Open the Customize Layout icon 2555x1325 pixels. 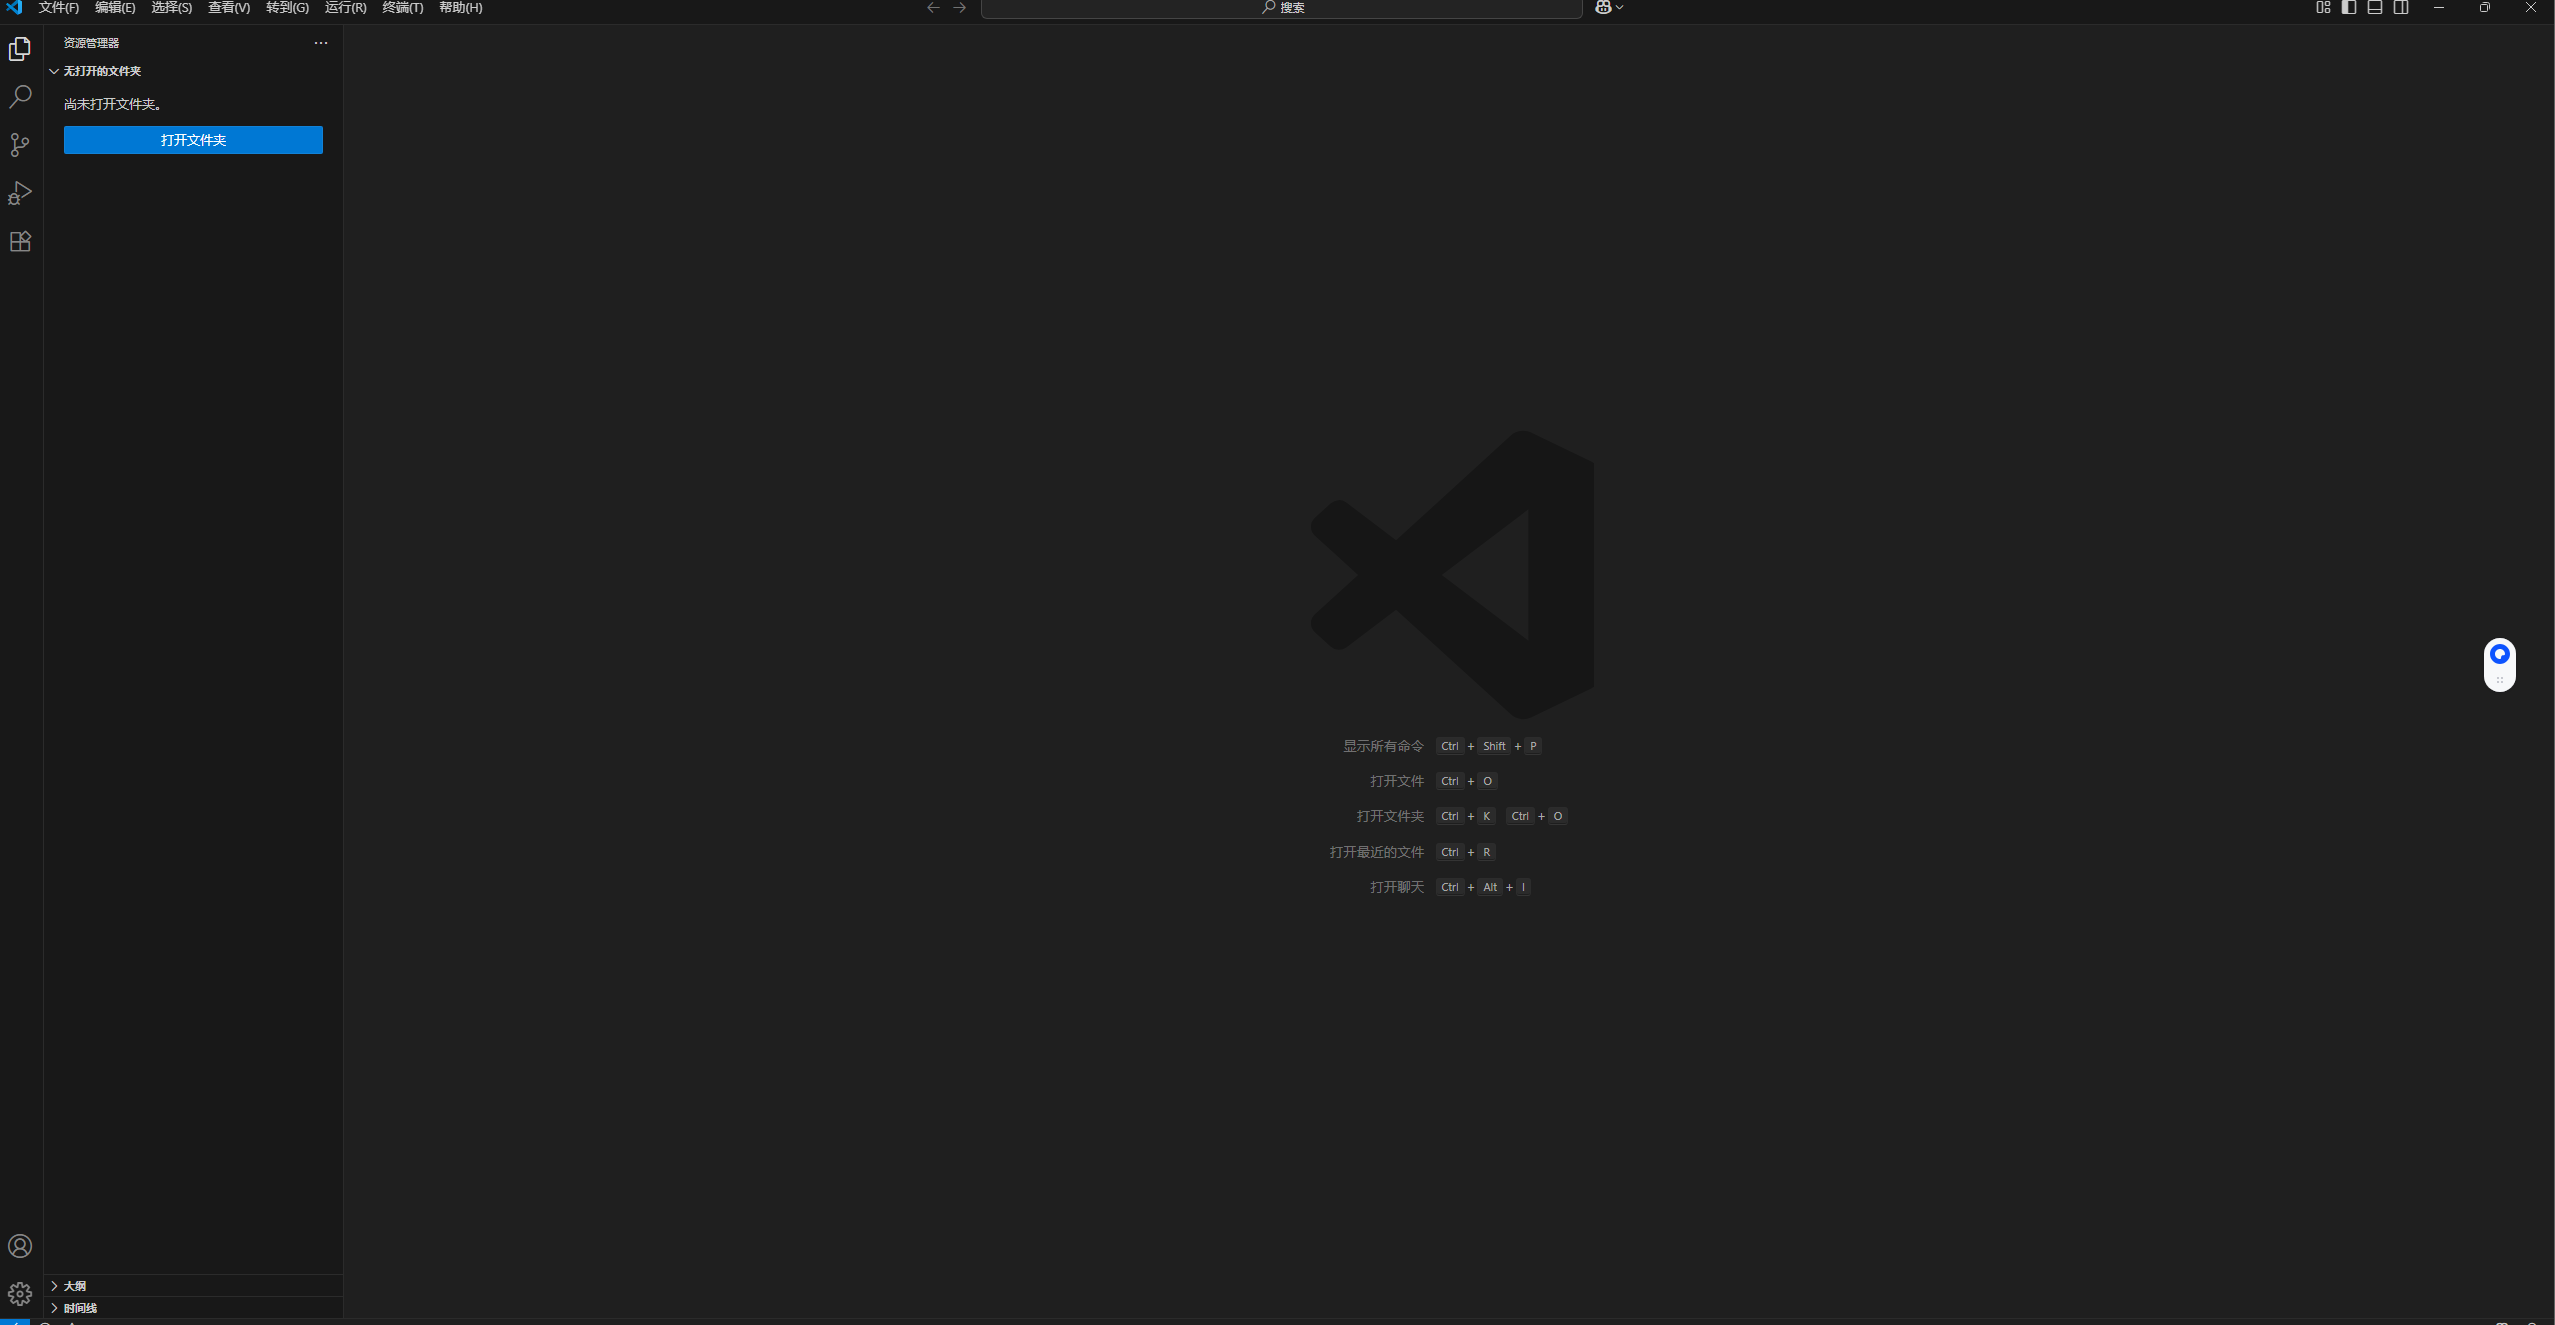click(2323, 7)
